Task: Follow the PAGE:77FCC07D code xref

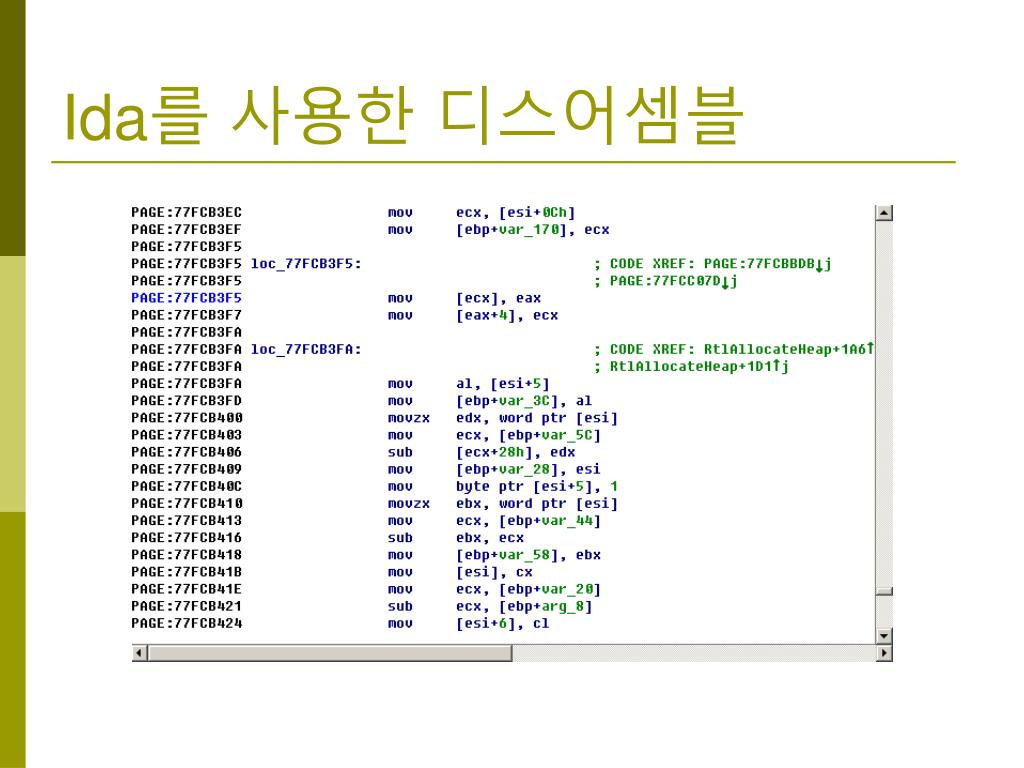Action: (673, 281)
